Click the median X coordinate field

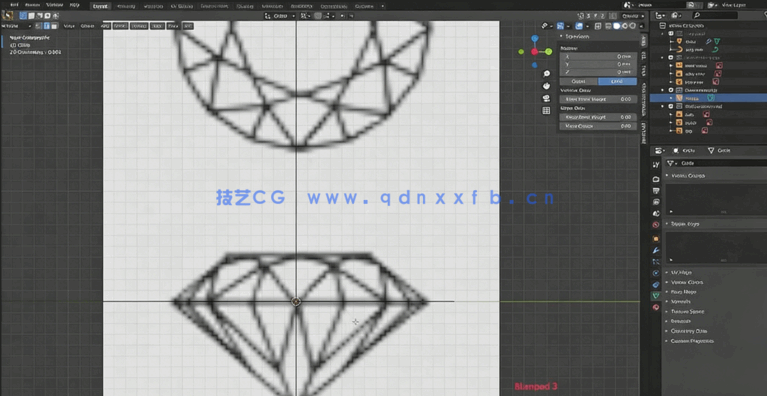coord(598,57)
